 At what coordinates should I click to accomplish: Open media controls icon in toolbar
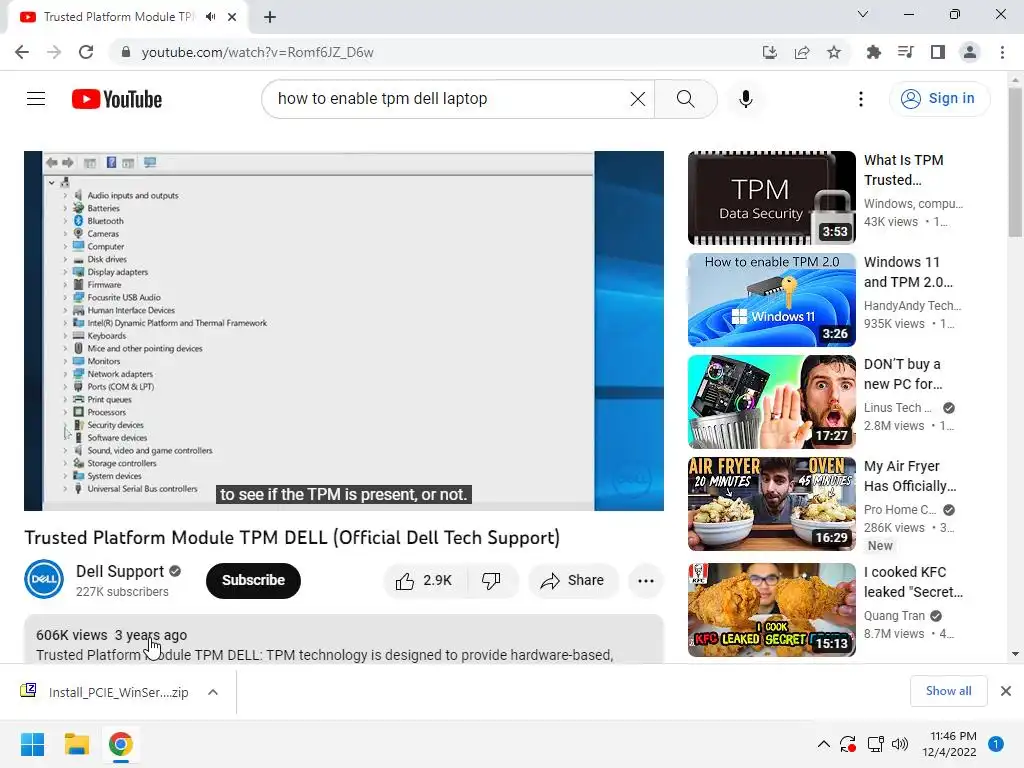coord(906,52)
